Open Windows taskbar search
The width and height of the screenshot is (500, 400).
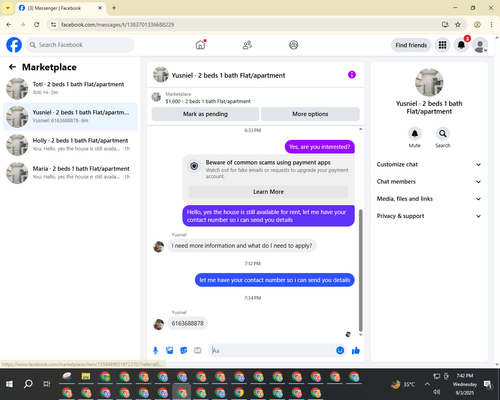(x=28, y=384)
